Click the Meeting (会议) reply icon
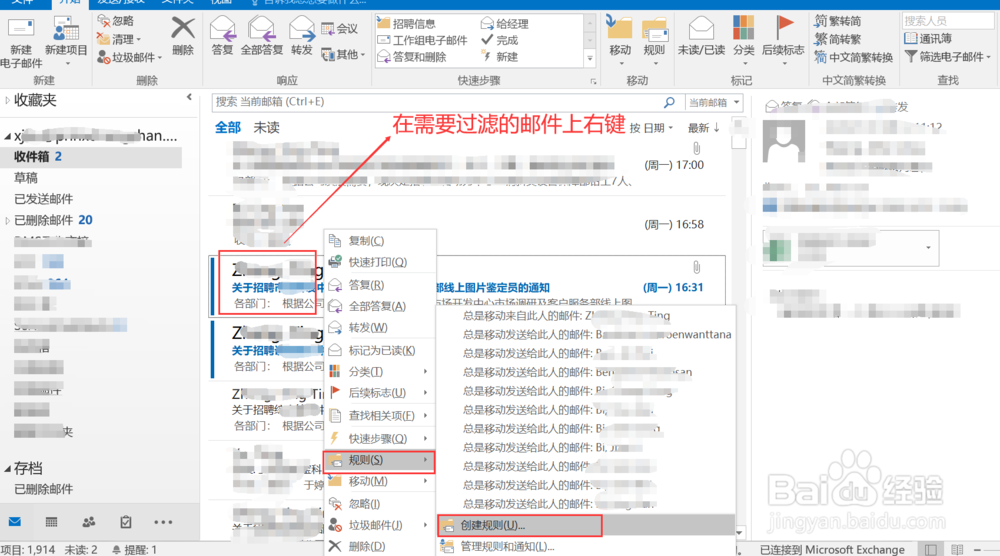1000x556 pixels. (339, 29)
